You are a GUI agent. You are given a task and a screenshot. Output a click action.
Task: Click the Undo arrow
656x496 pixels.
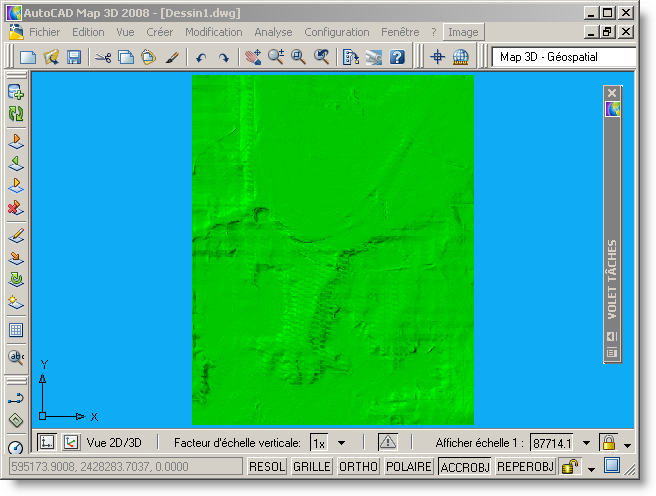point(201,57)
